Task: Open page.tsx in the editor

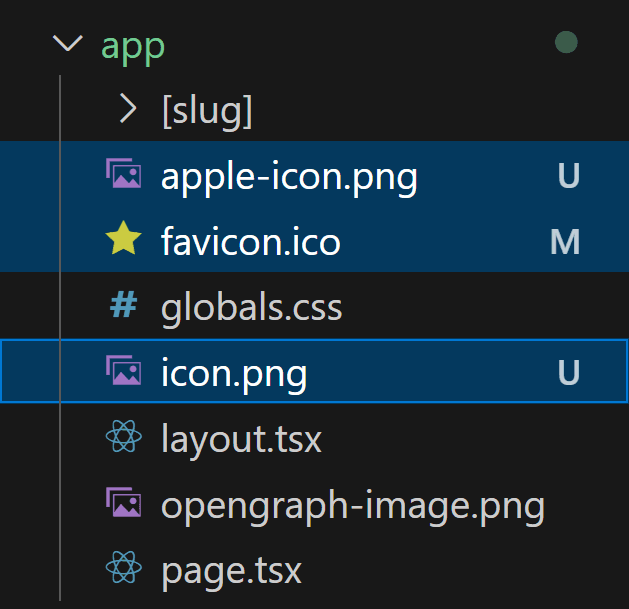Action: pos(231,572)
